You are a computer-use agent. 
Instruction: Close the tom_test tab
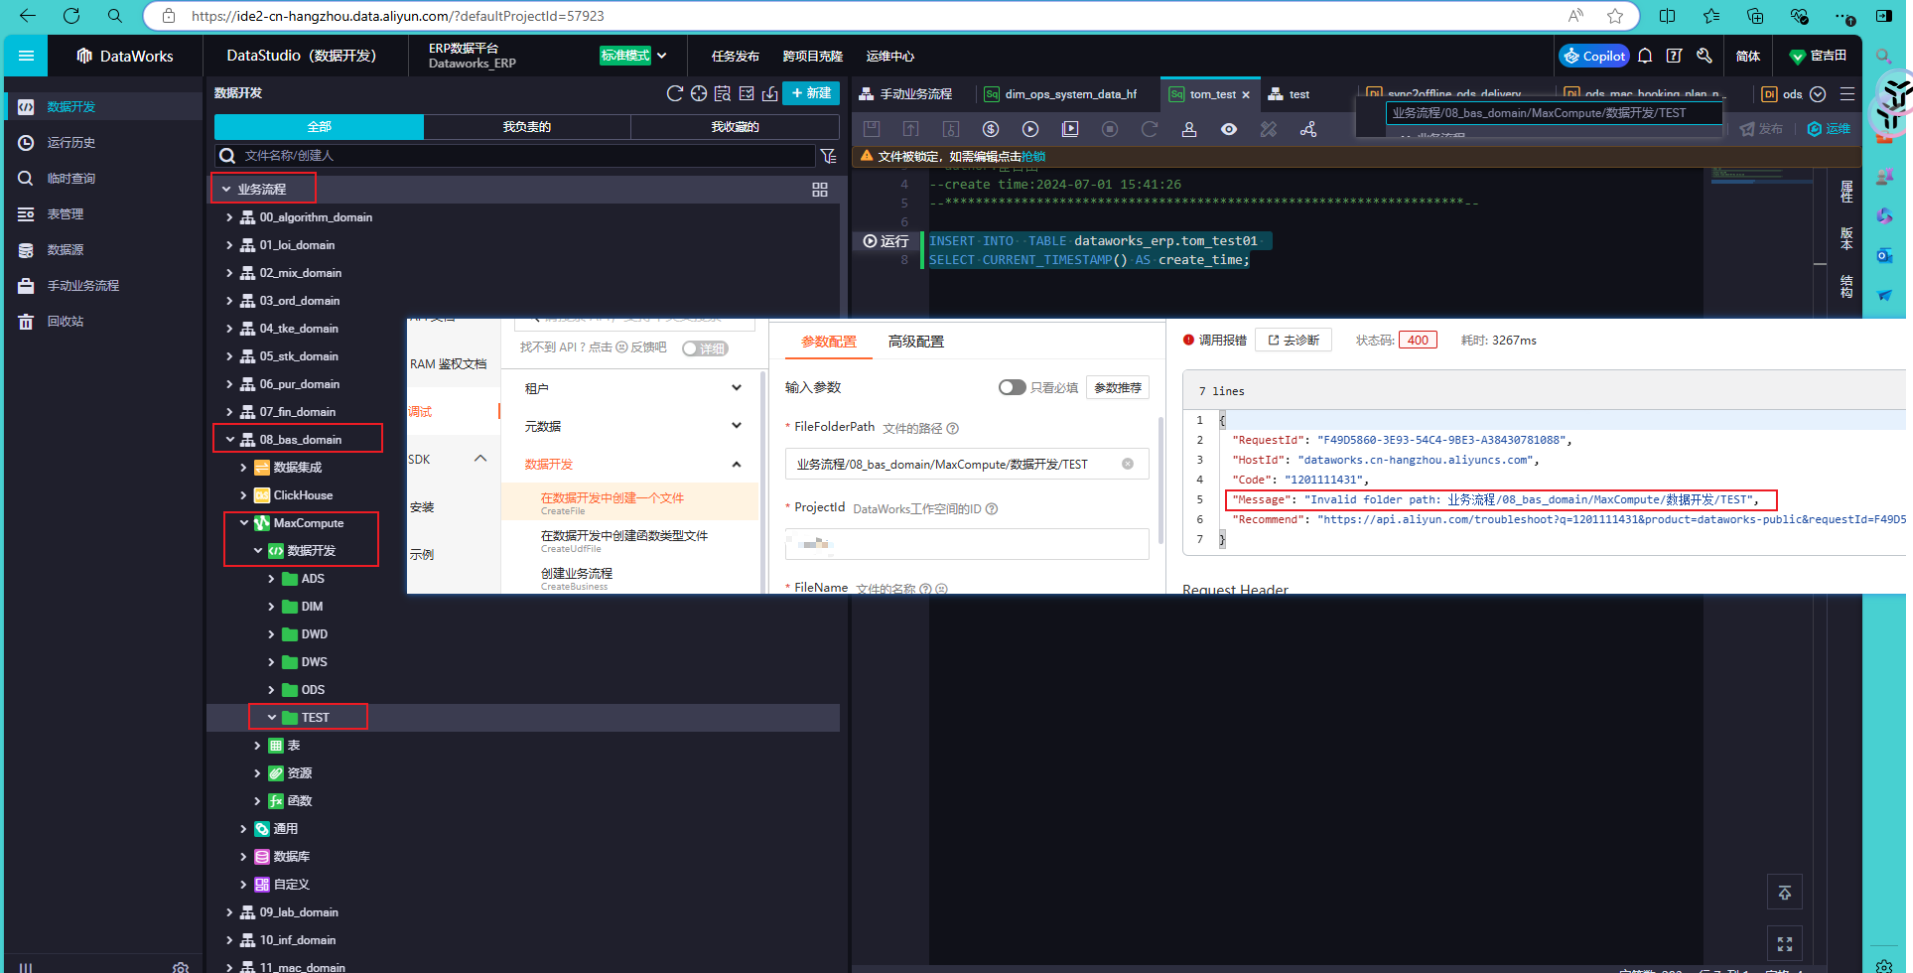pos(1246,95)
